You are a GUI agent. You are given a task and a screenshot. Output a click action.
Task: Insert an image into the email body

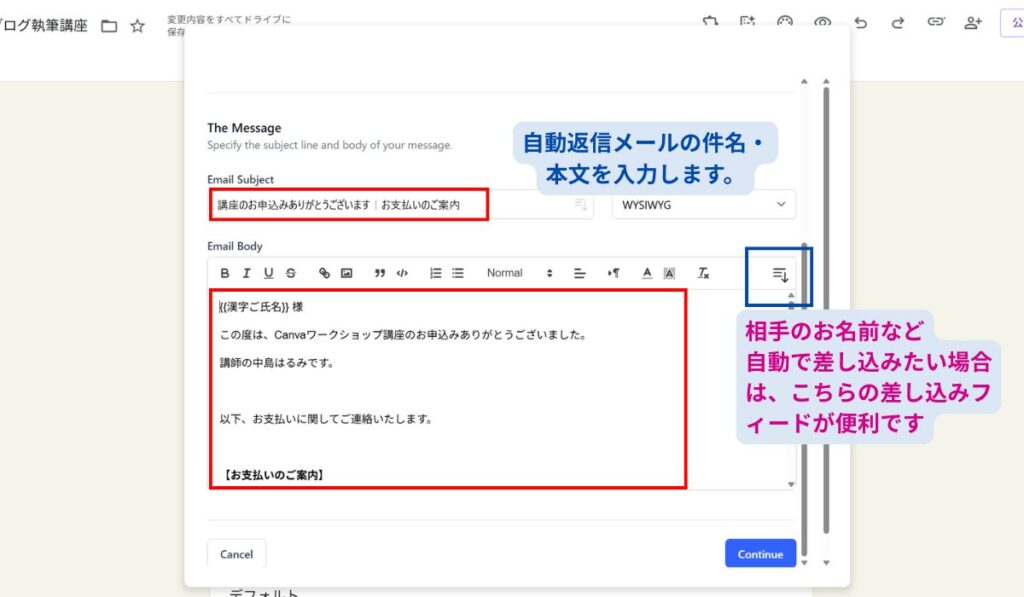346,273
